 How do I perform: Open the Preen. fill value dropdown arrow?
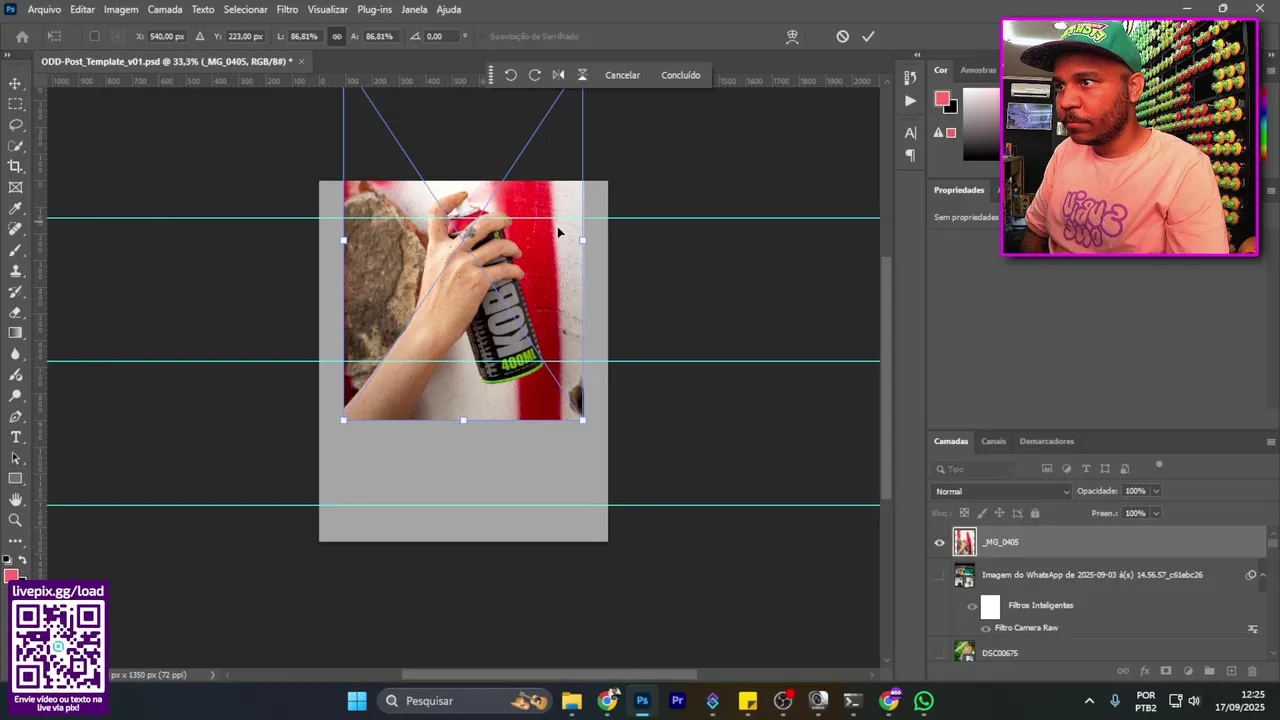point(1156,513)
